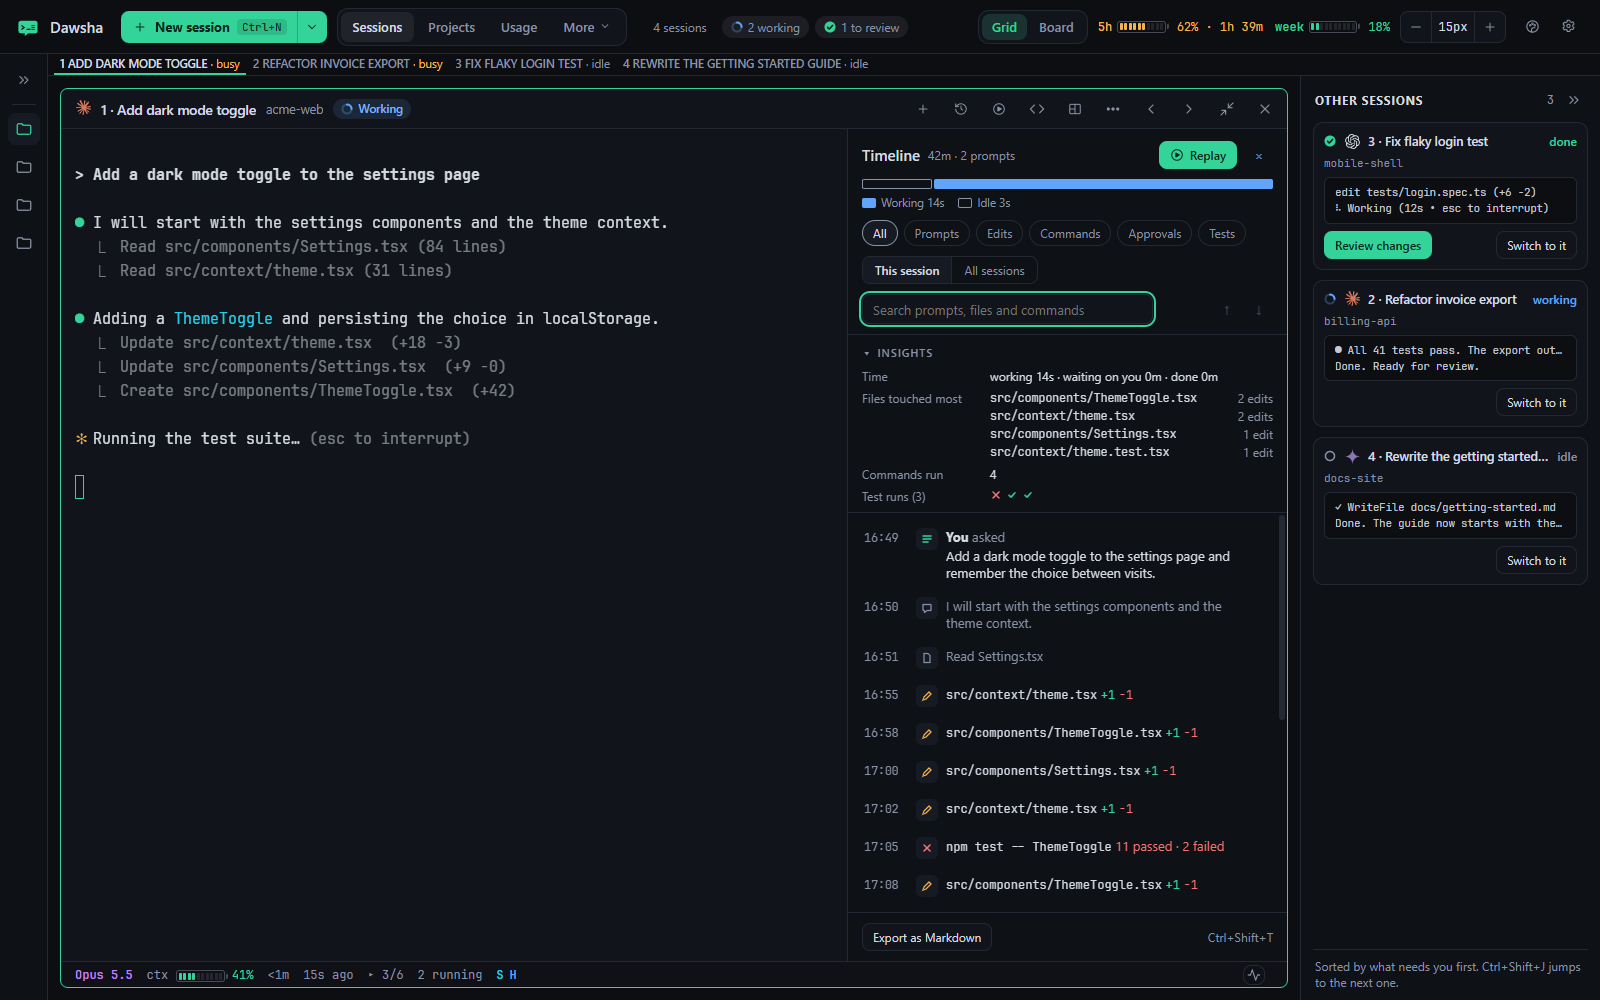Screen dimensions: 1600x1000
Task: Click the week usage meter bar
Action: point(1334,27)
